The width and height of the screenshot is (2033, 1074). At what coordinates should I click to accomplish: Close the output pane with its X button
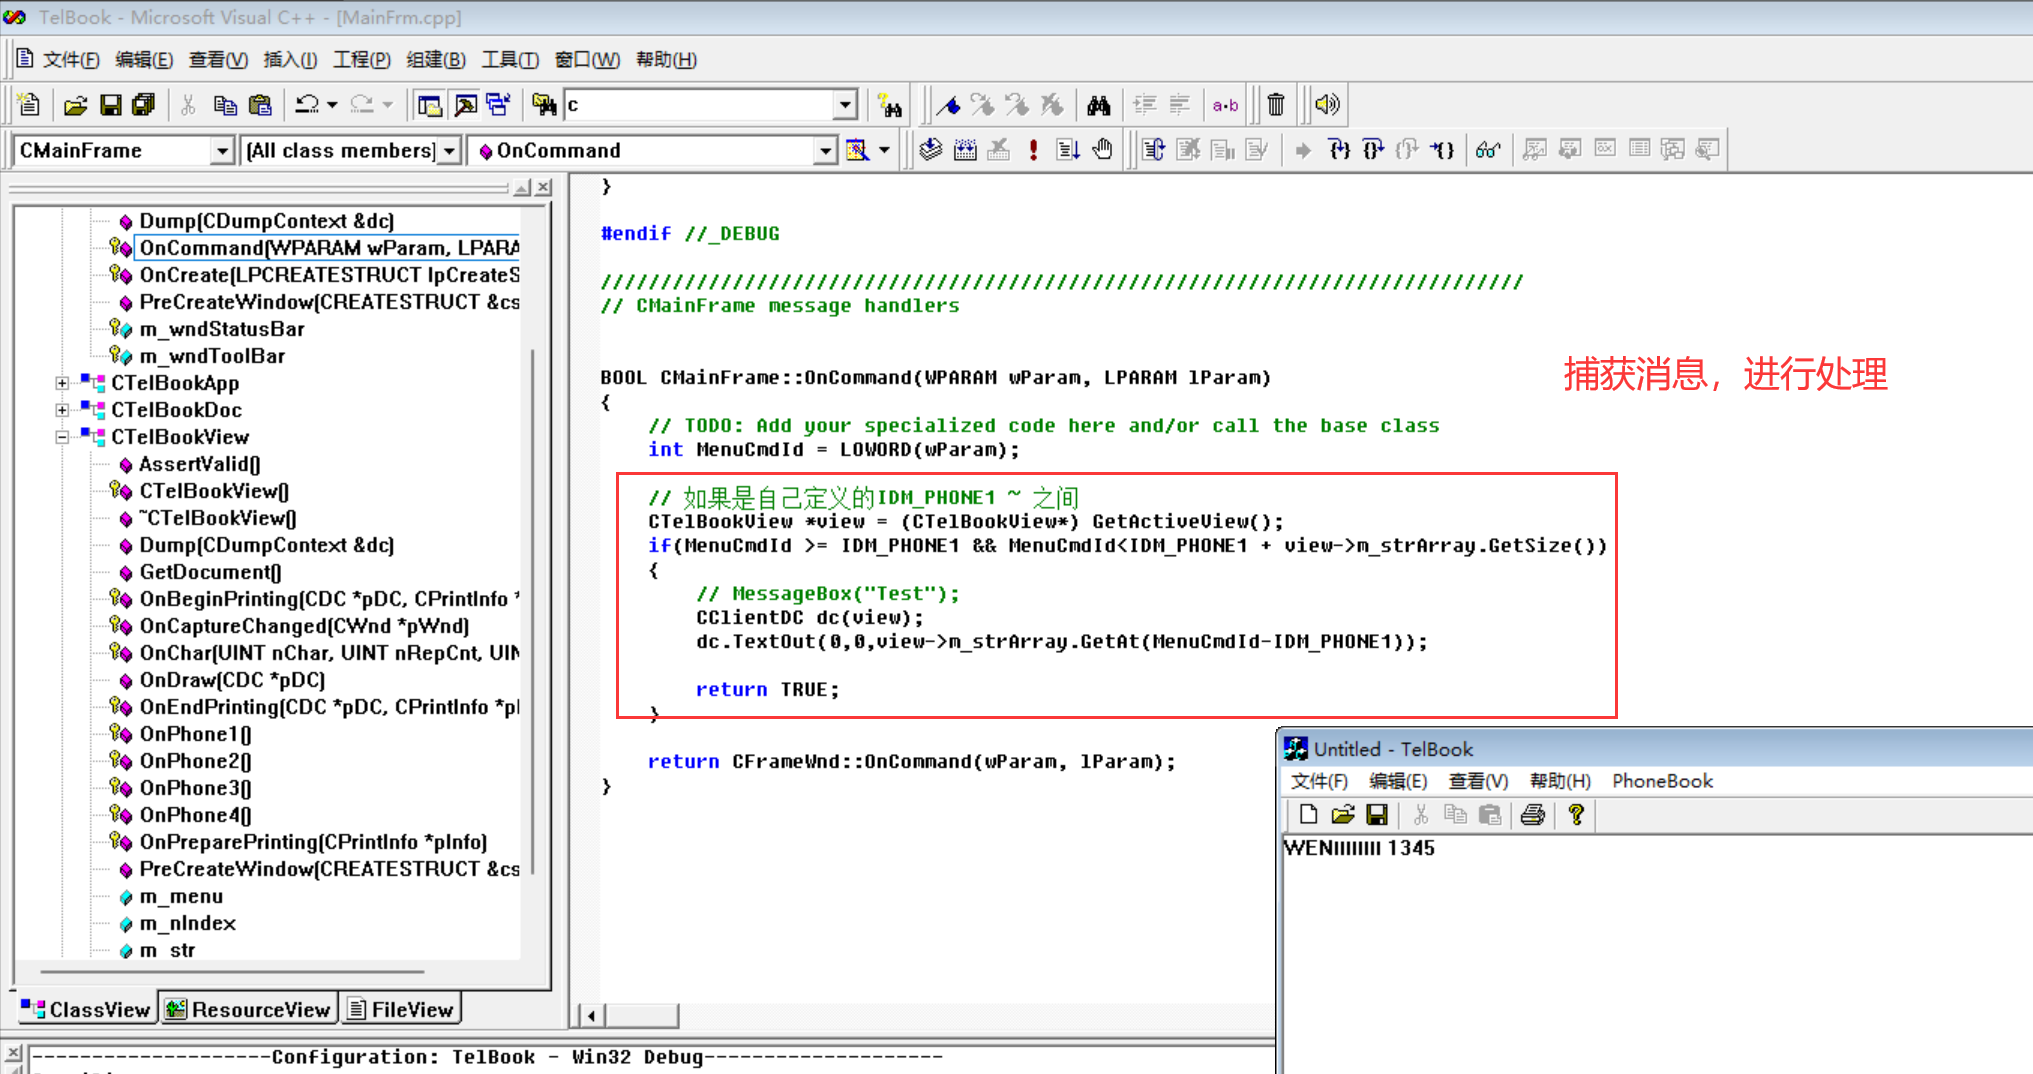[x=13, y=1053]
